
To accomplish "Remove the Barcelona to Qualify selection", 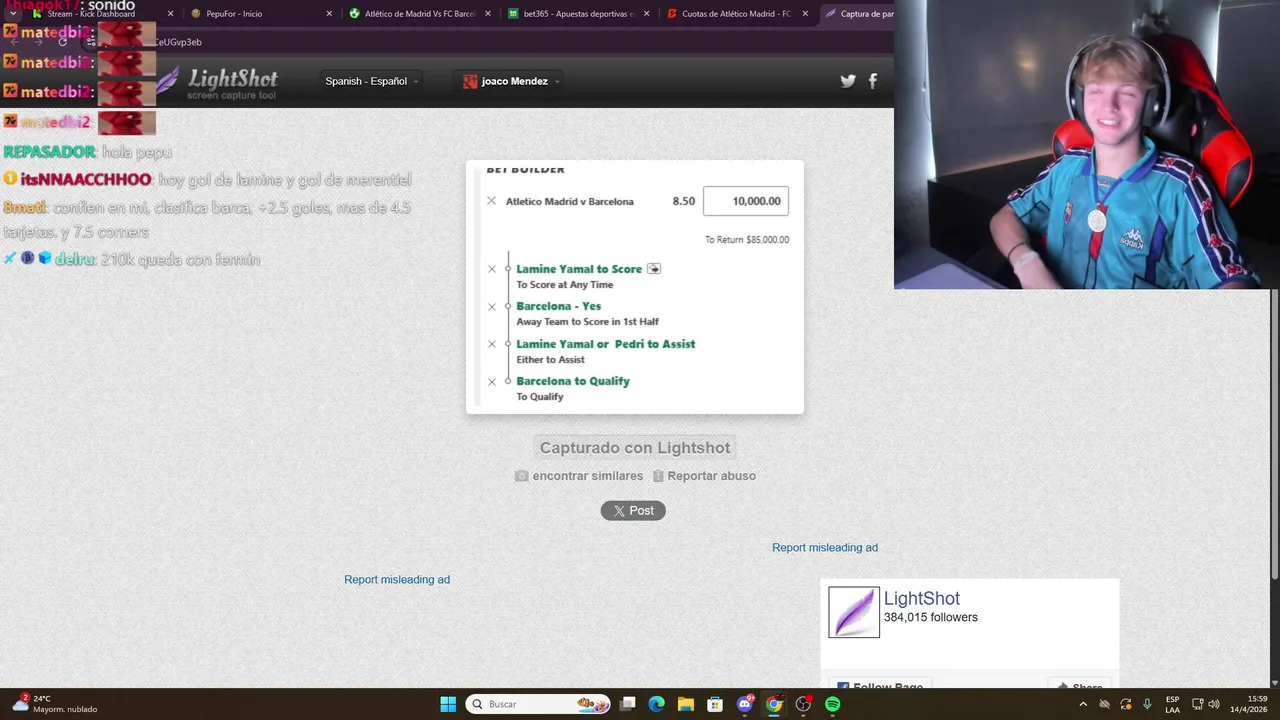I will [492, 381].
